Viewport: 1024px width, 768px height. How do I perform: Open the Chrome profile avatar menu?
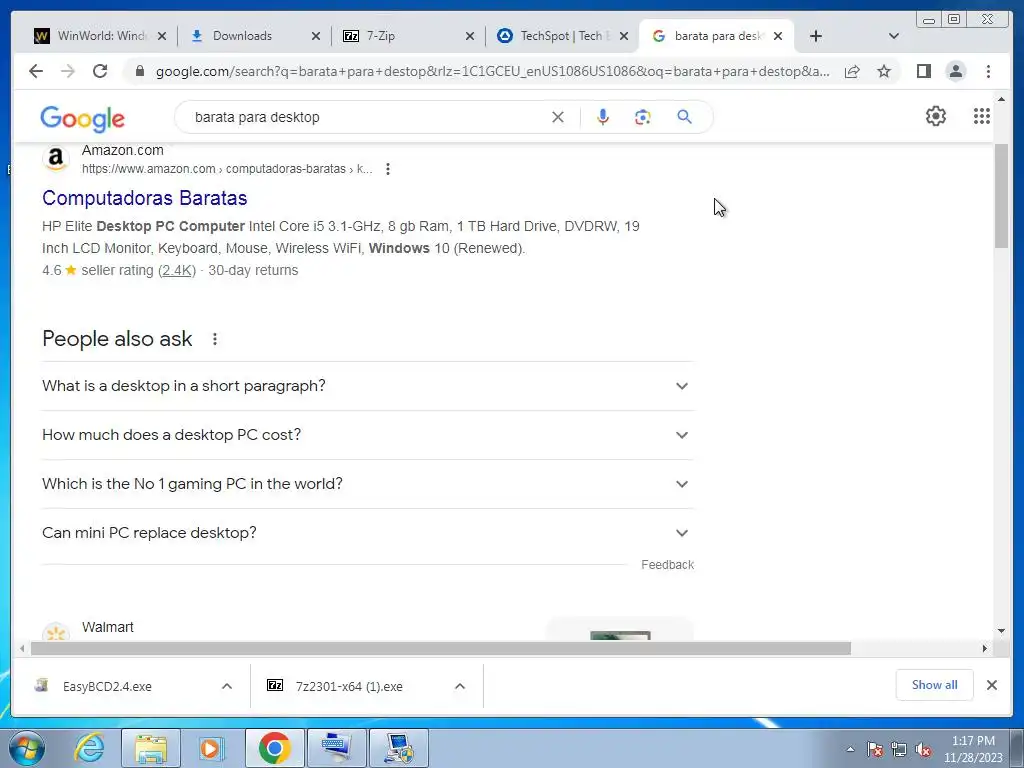[955, 71]
